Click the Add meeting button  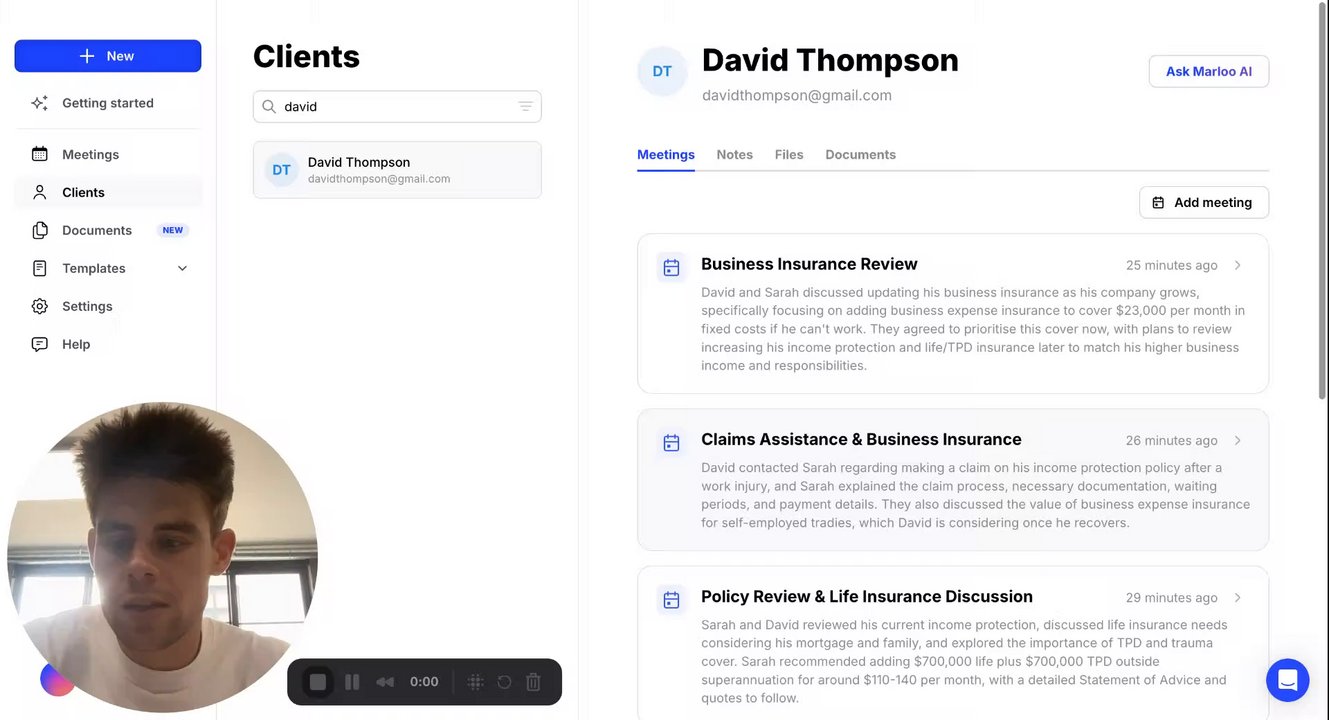(x=1204, y=202)
